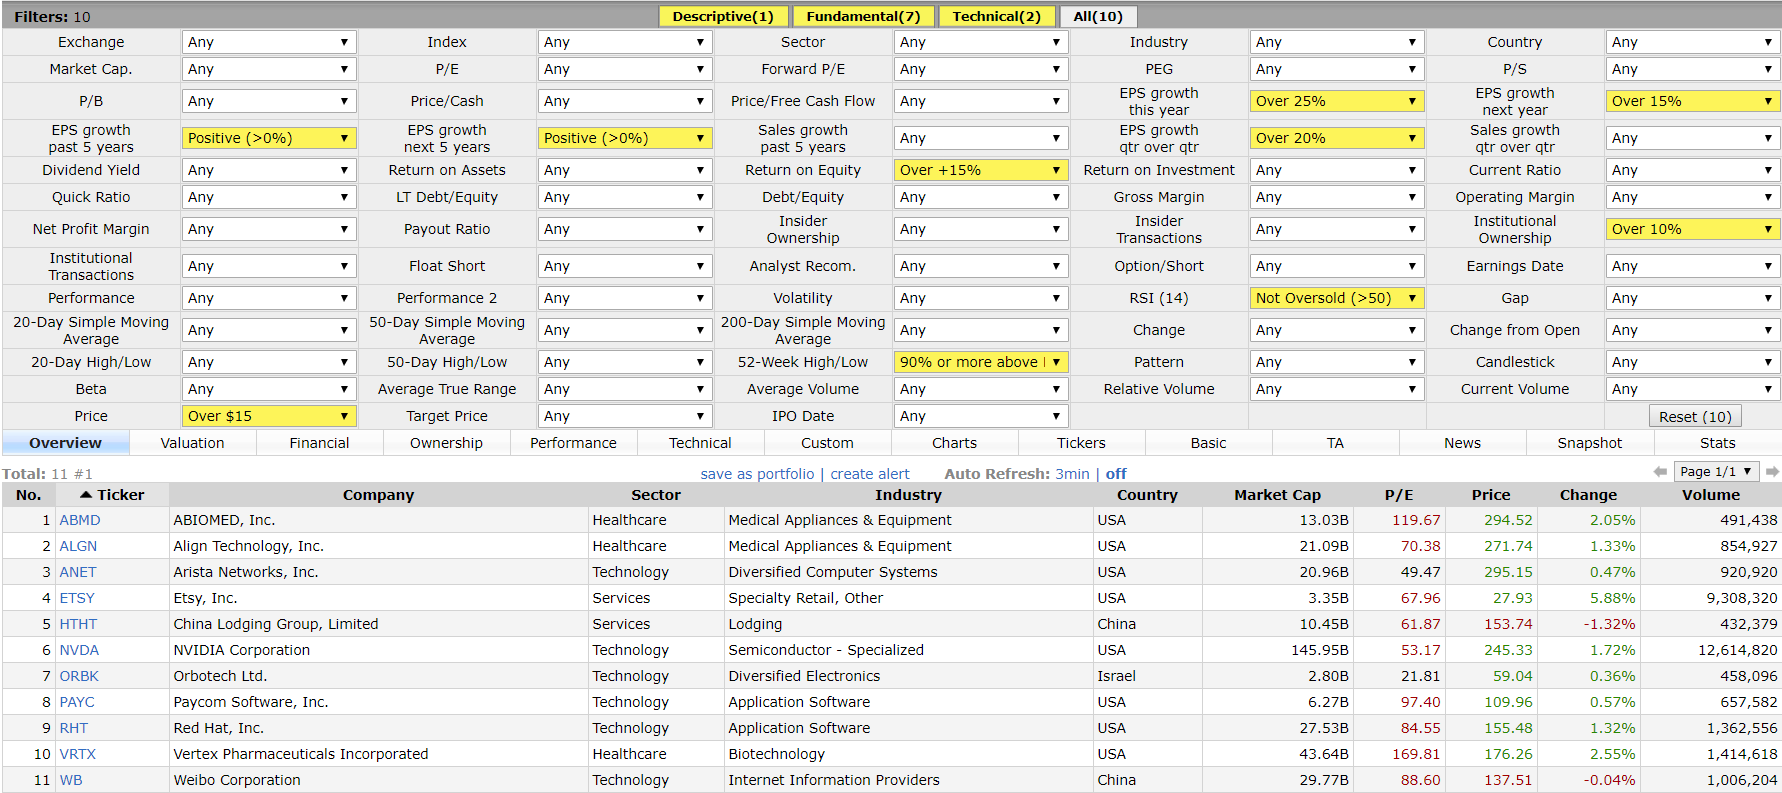1782x793 pixels.
Task: Open the Tickers view tab
Action: point(1081,443)
